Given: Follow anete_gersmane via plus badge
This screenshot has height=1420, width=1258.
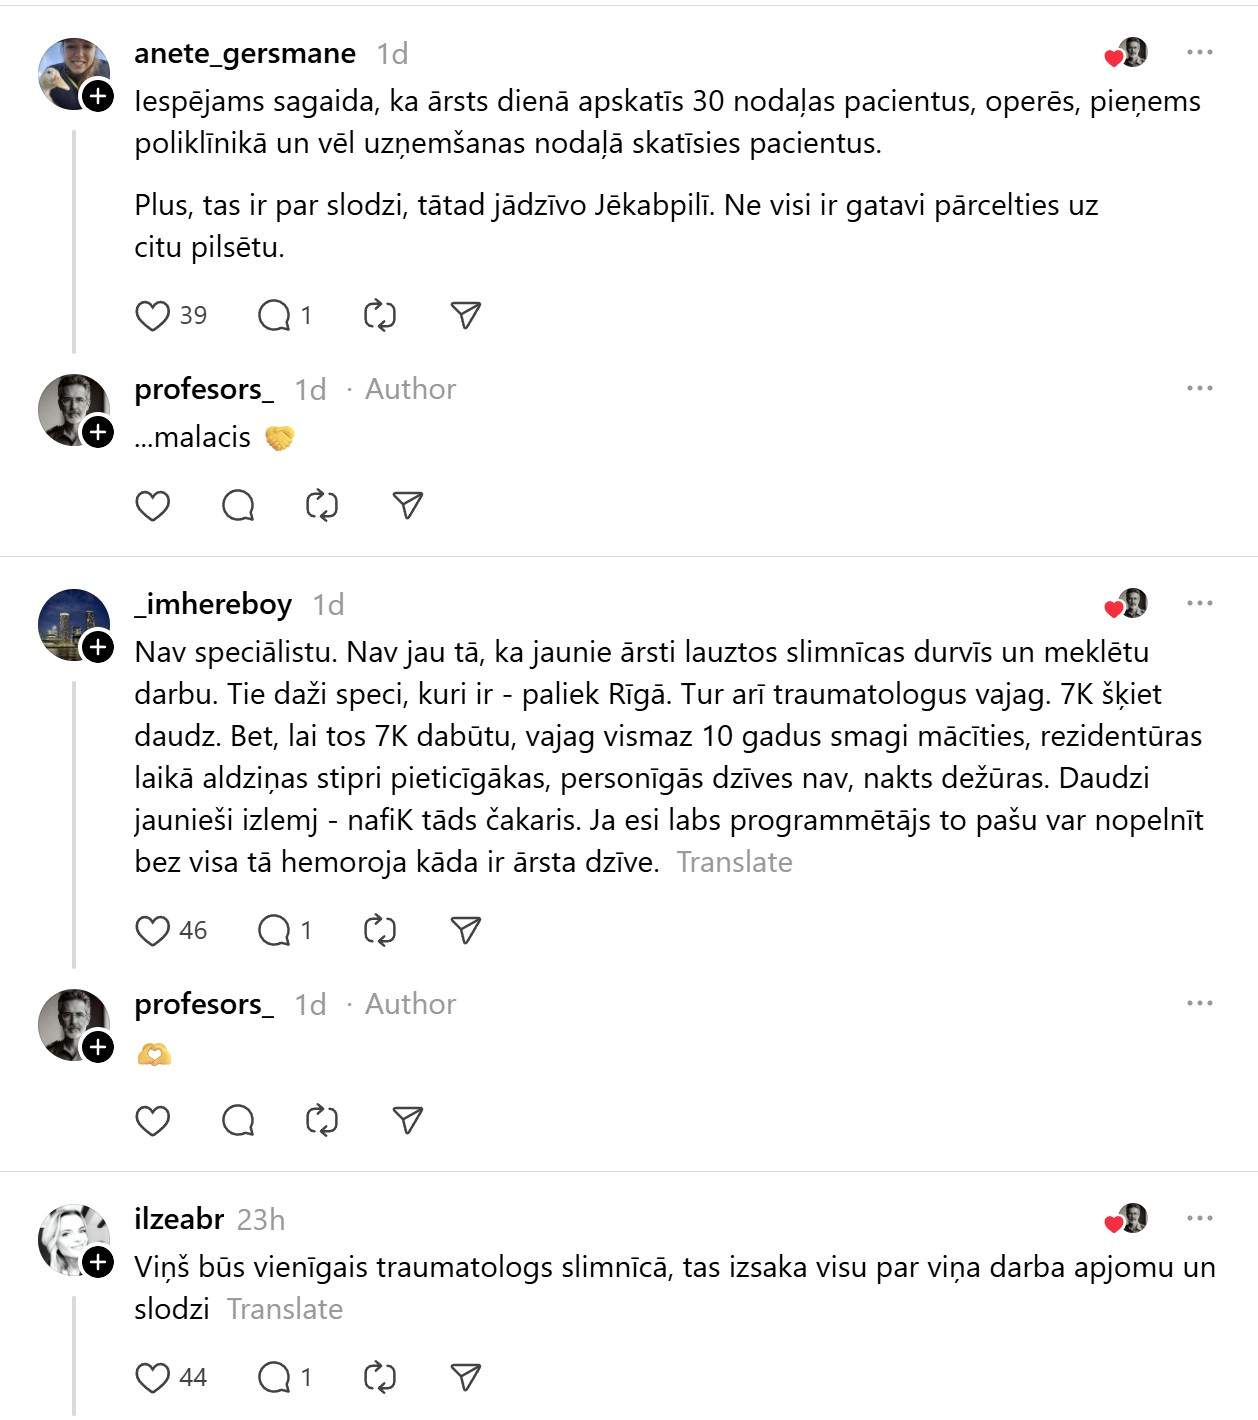Looking at the screenshot, I should coord(97,97).
